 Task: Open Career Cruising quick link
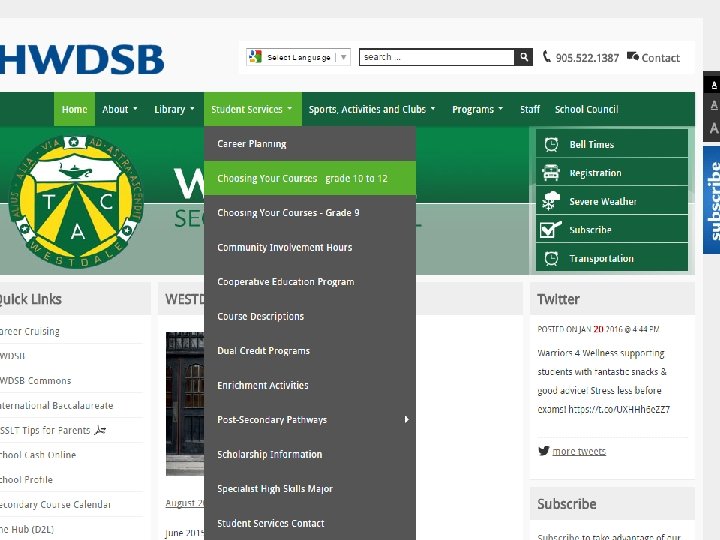[x=29, y=332]
